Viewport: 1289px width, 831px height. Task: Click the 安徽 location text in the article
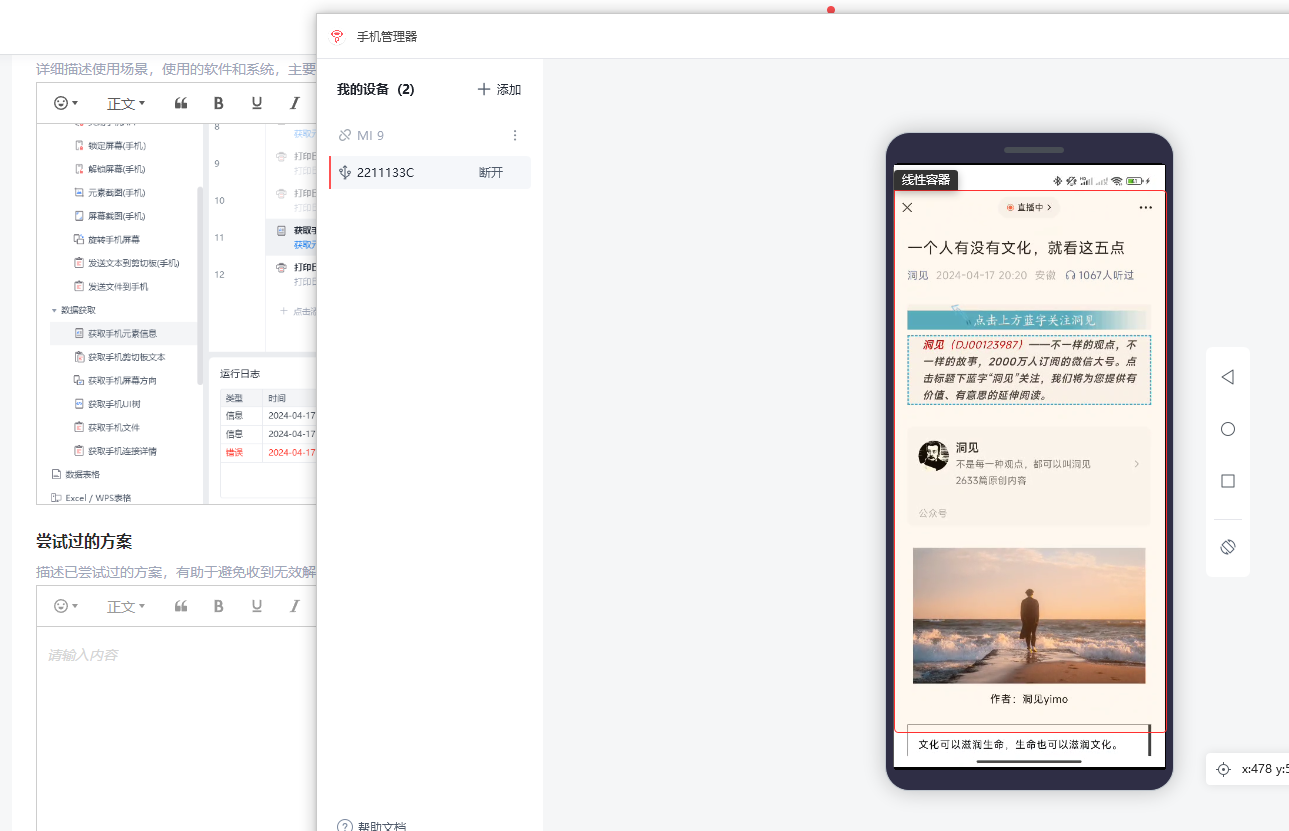tap(1045, 275)
